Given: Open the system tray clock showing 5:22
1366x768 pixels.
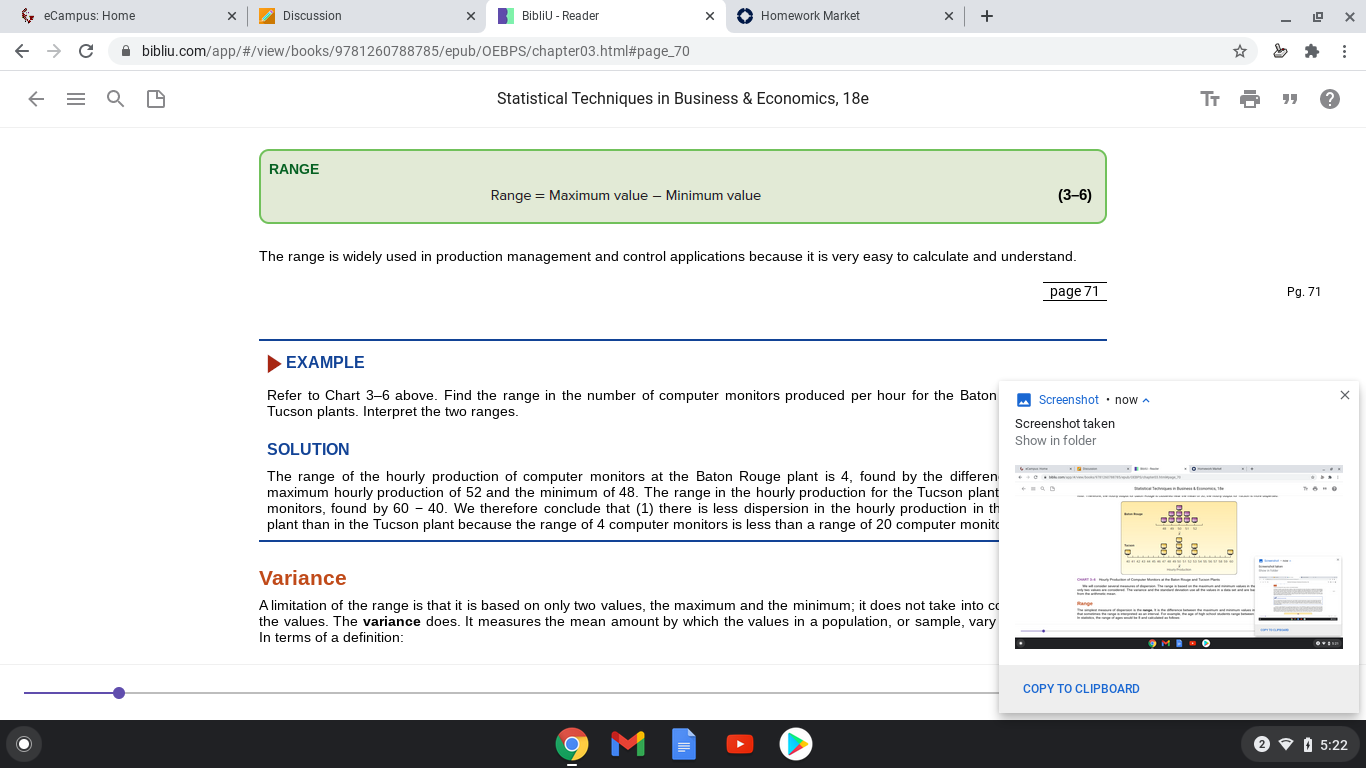Looking at the screenshot, I should tap(1334, 744).
